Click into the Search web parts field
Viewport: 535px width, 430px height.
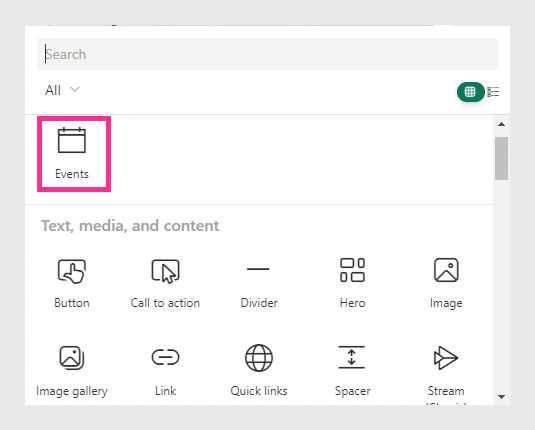pos(268,54)
